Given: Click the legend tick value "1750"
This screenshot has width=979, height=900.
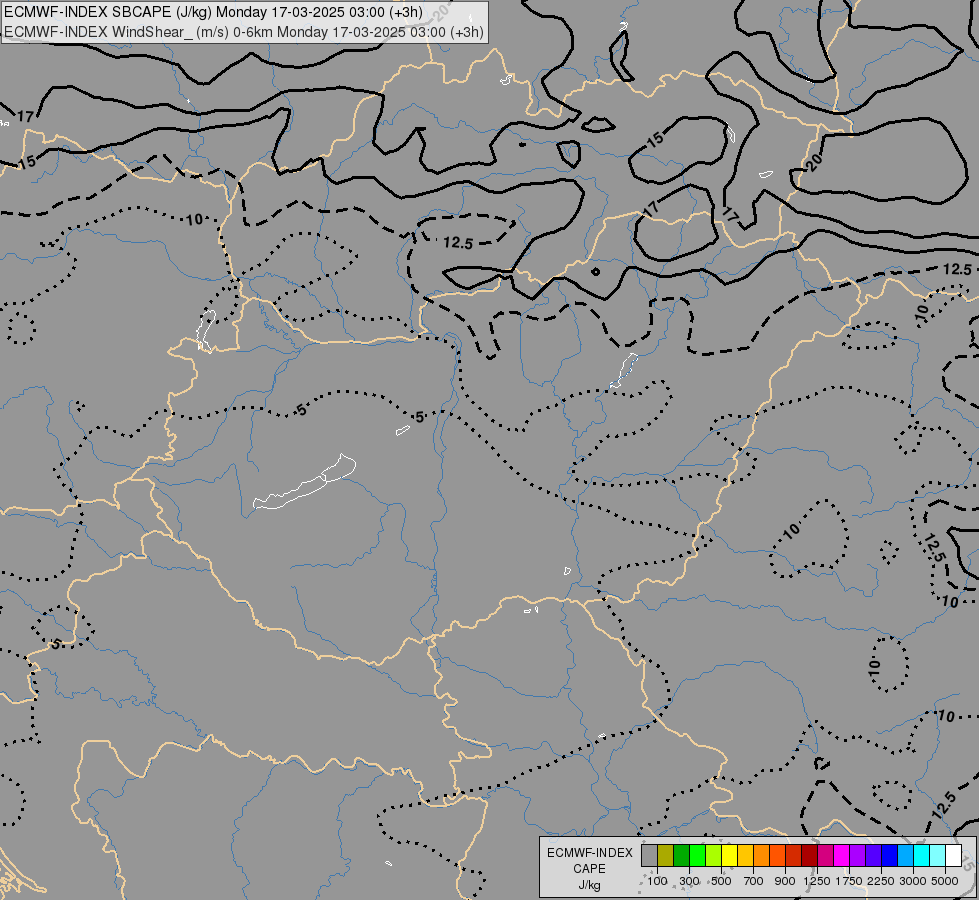Looking at the screenshot, I should click(x=849, y=881).
